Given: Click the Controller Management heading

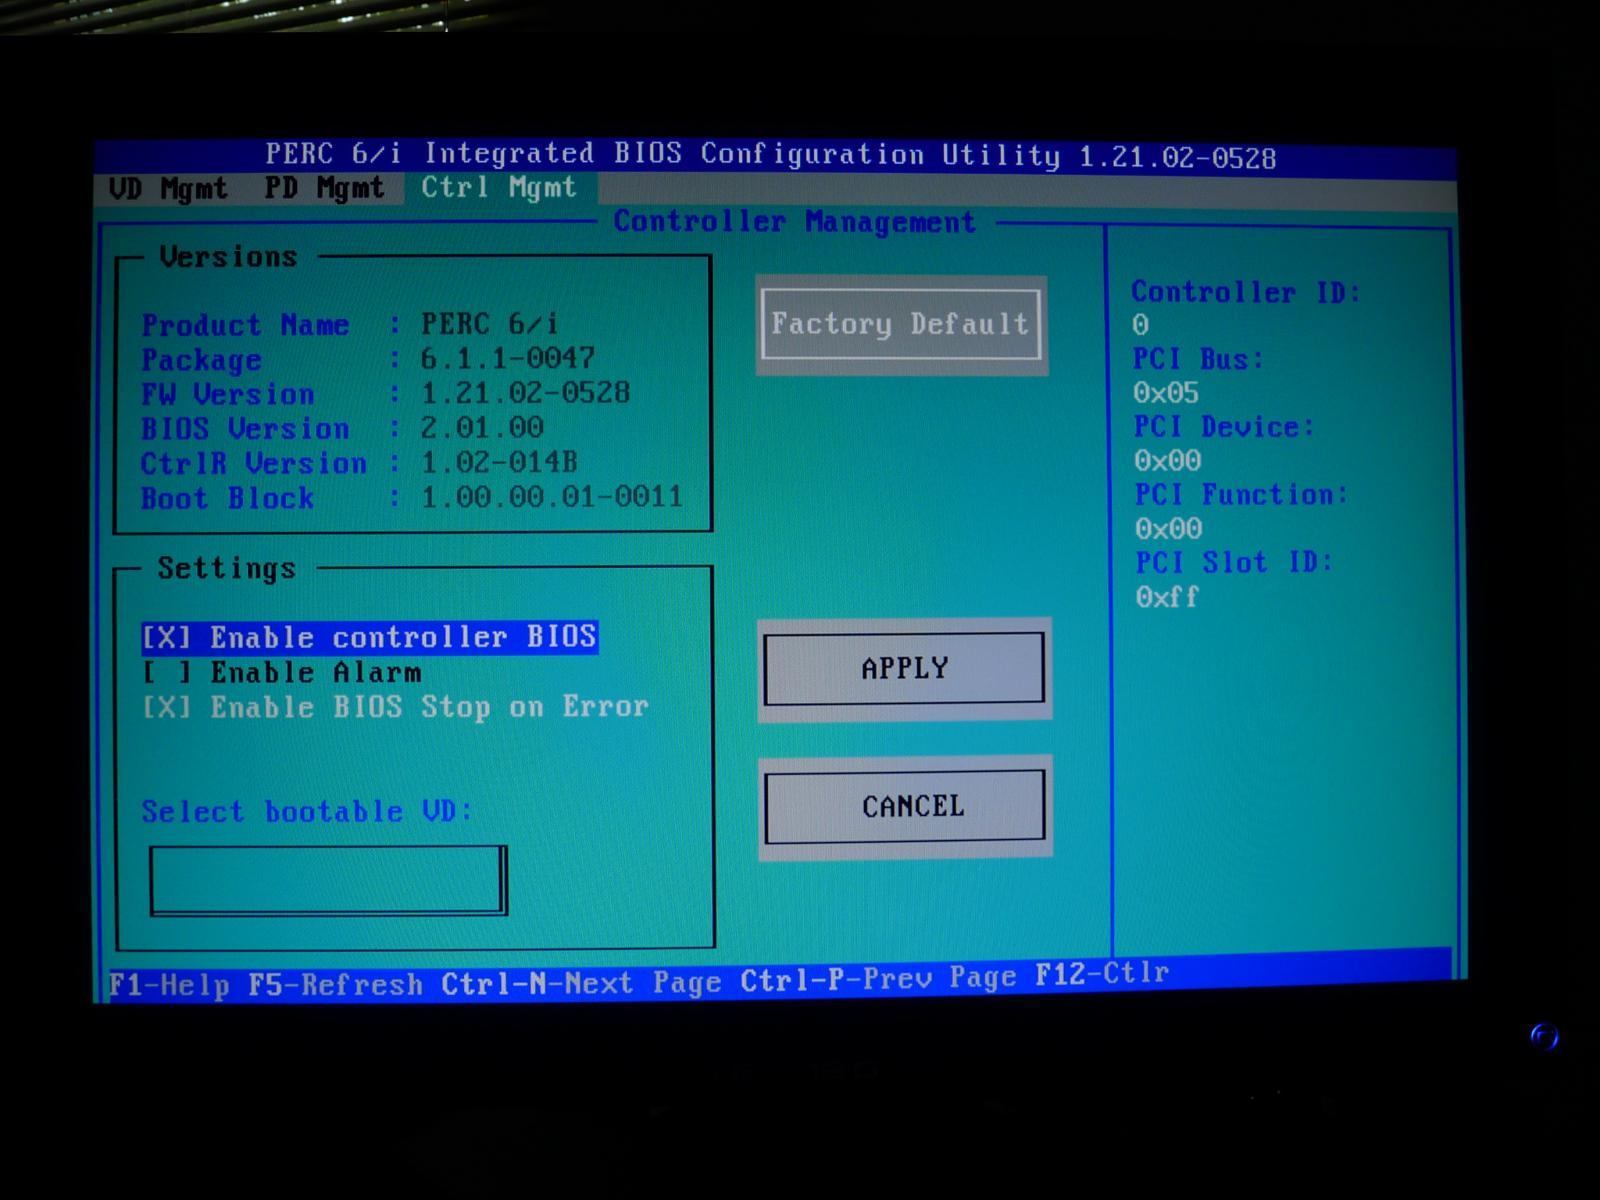Looking at the screenshot, I should (795, 222).
